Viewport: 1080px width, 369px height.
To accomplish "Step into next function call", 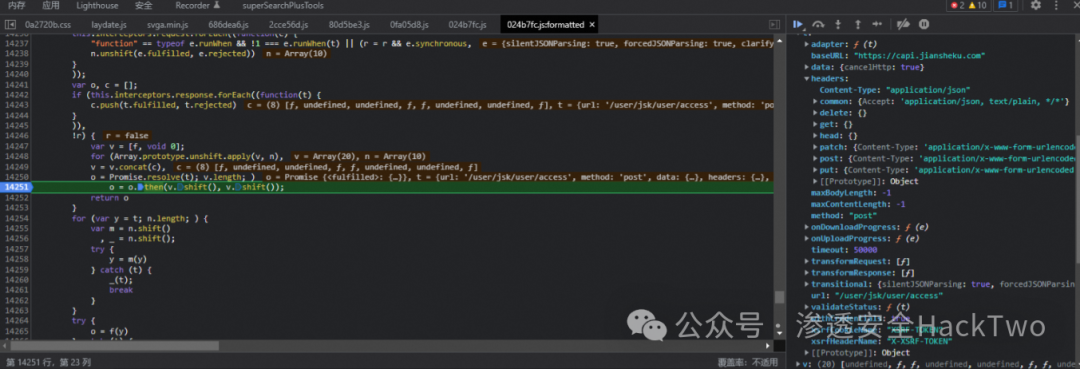I will coord(838,24).
